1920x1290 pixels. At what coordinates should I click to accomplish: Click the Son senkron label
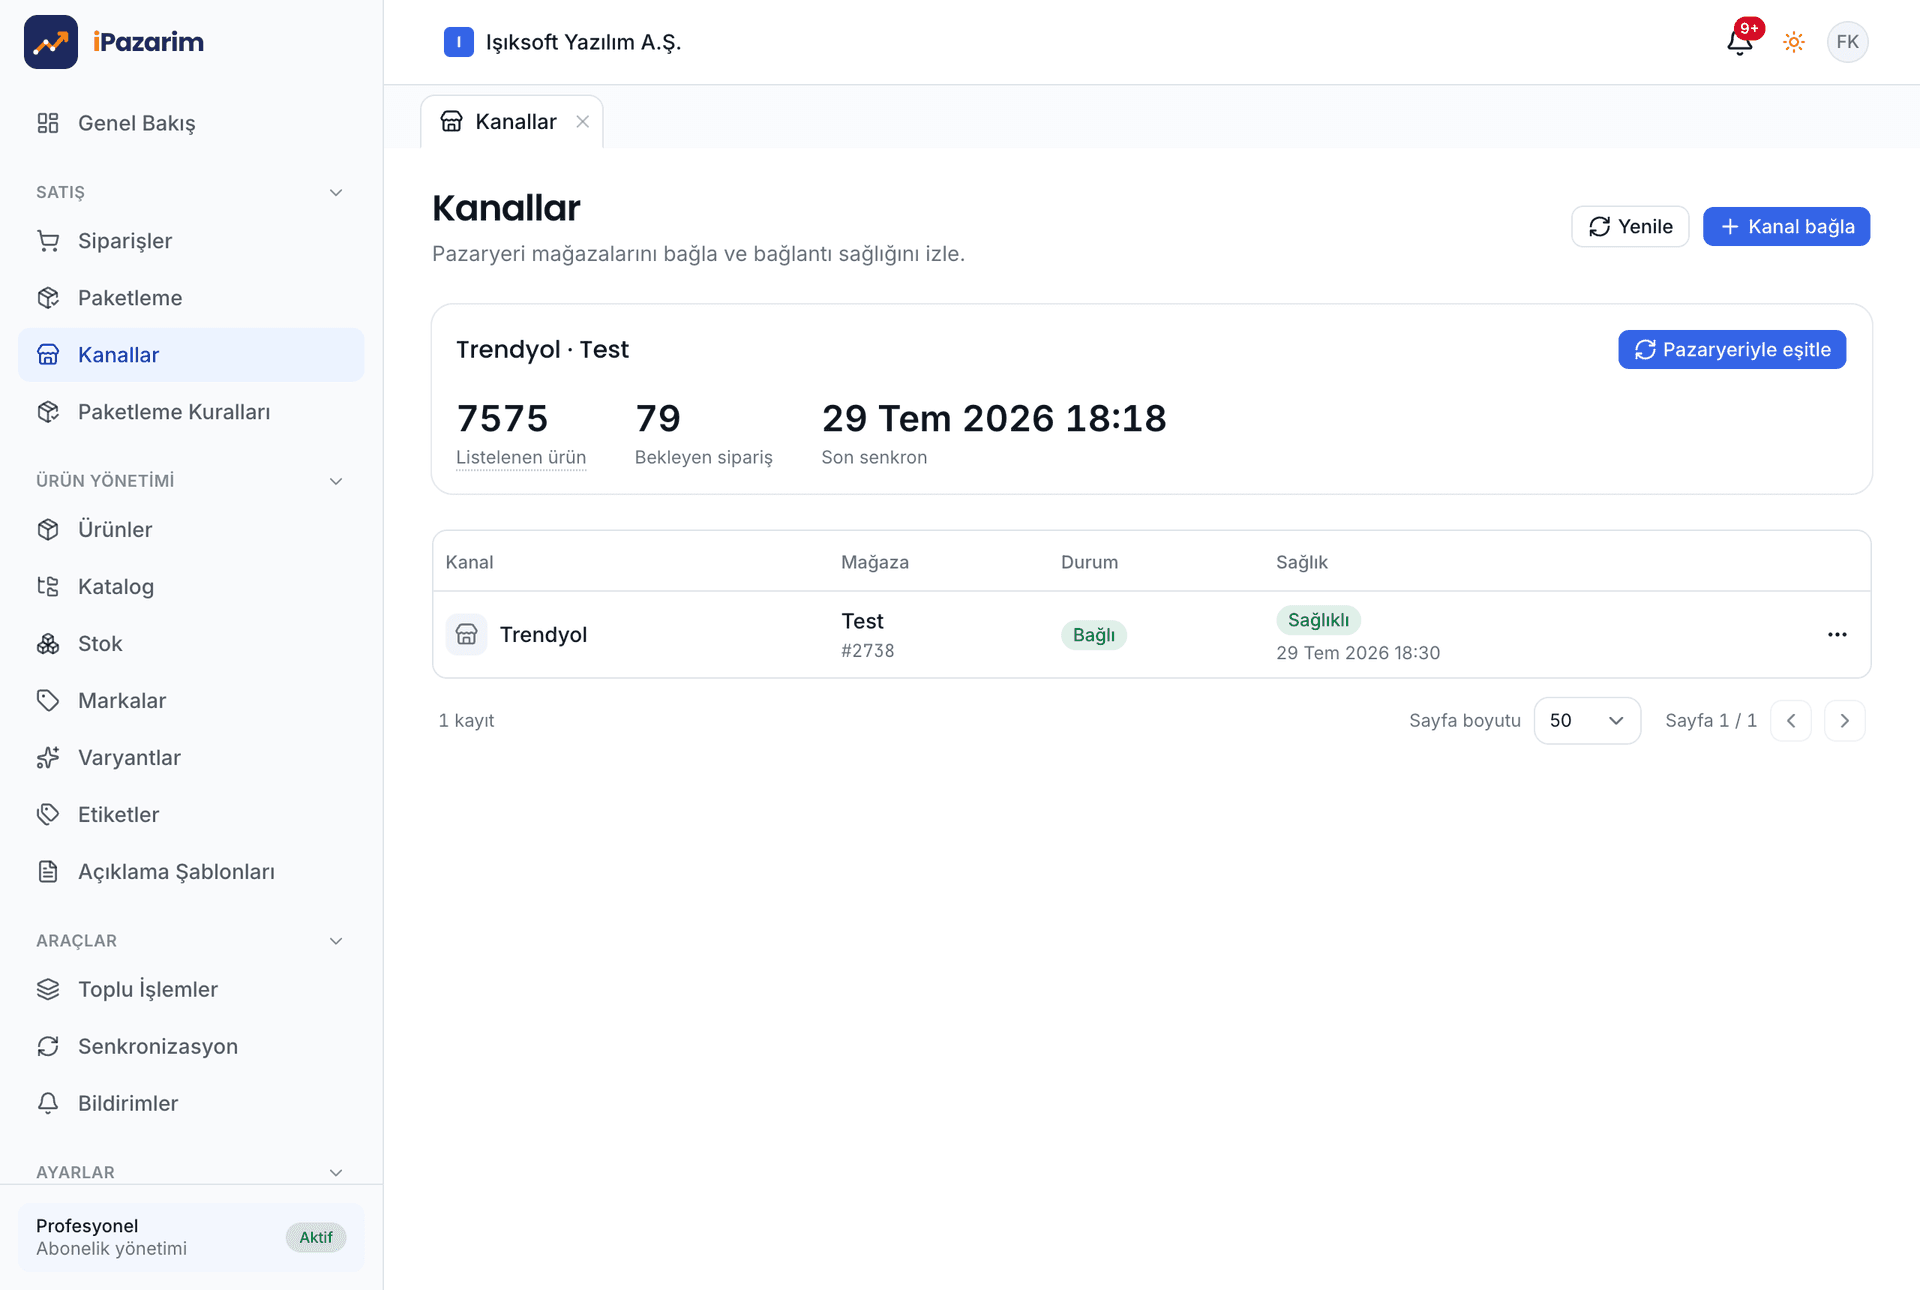coord(874,458)
